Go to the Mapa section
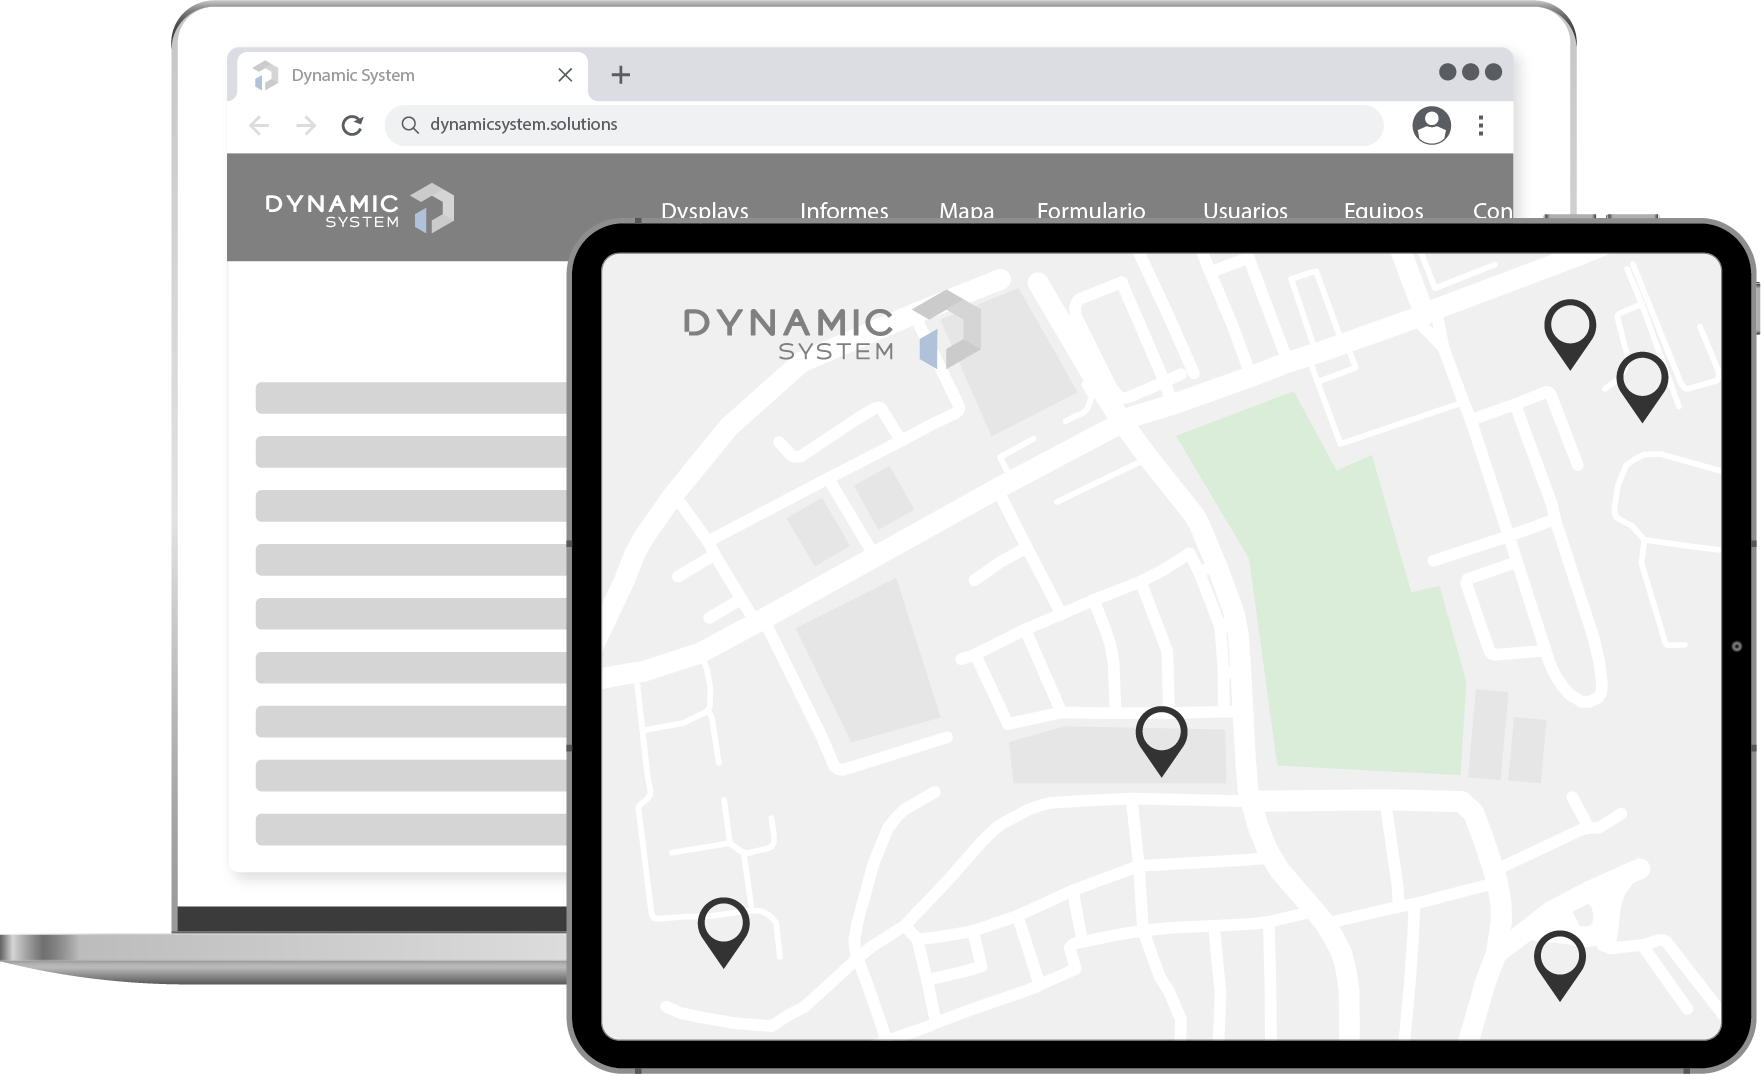 tap(966, 209)
